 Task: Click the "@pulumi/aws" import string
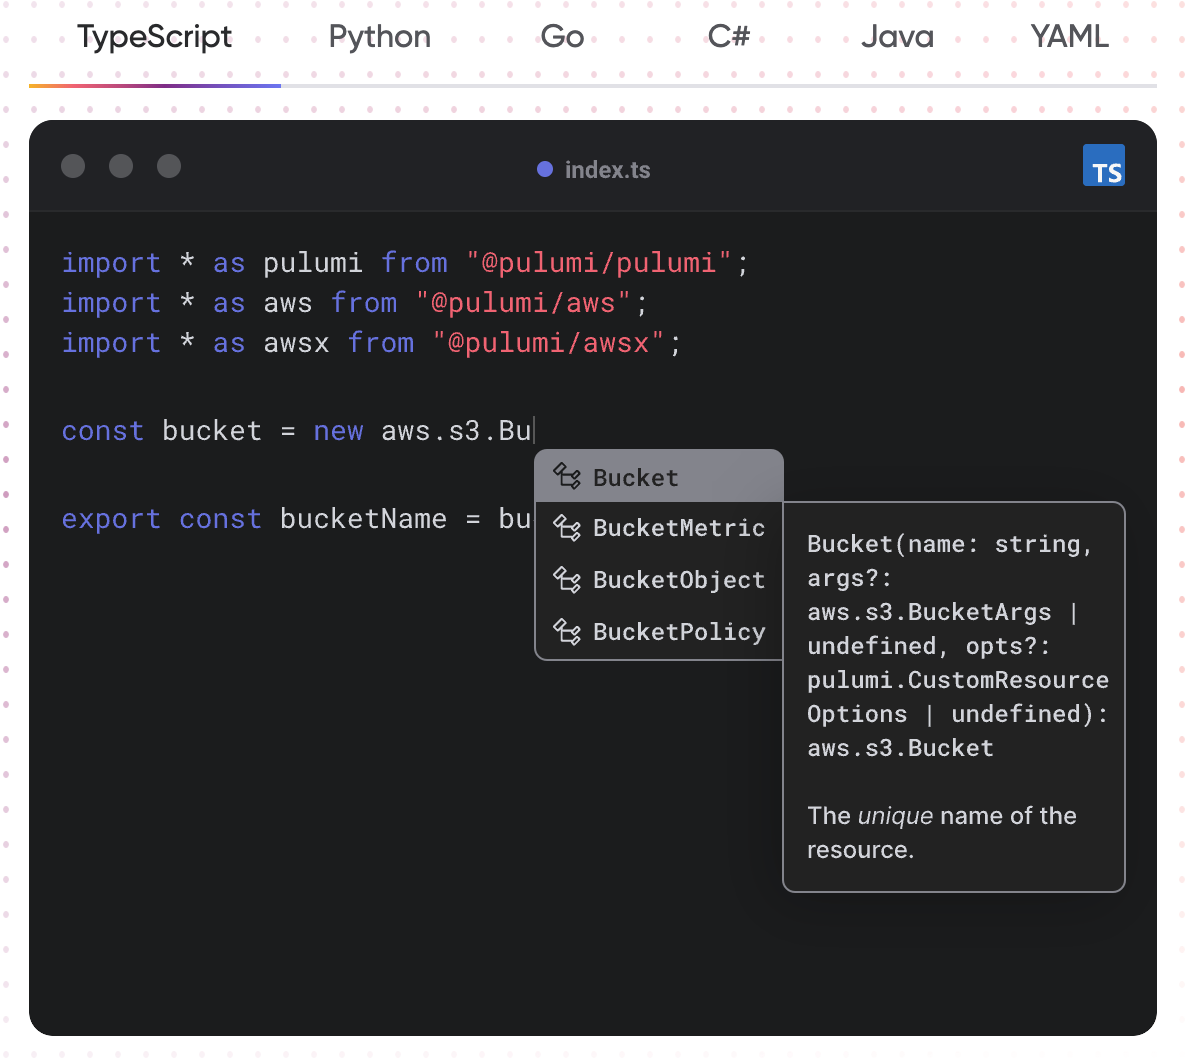(523, 303)
